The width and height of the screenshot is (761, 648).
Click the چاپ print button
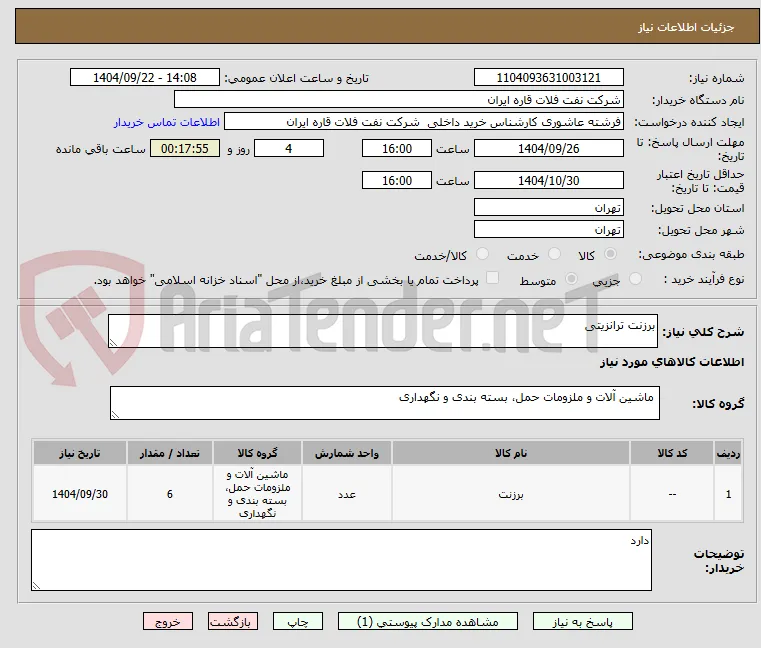[x=298, y=622]
